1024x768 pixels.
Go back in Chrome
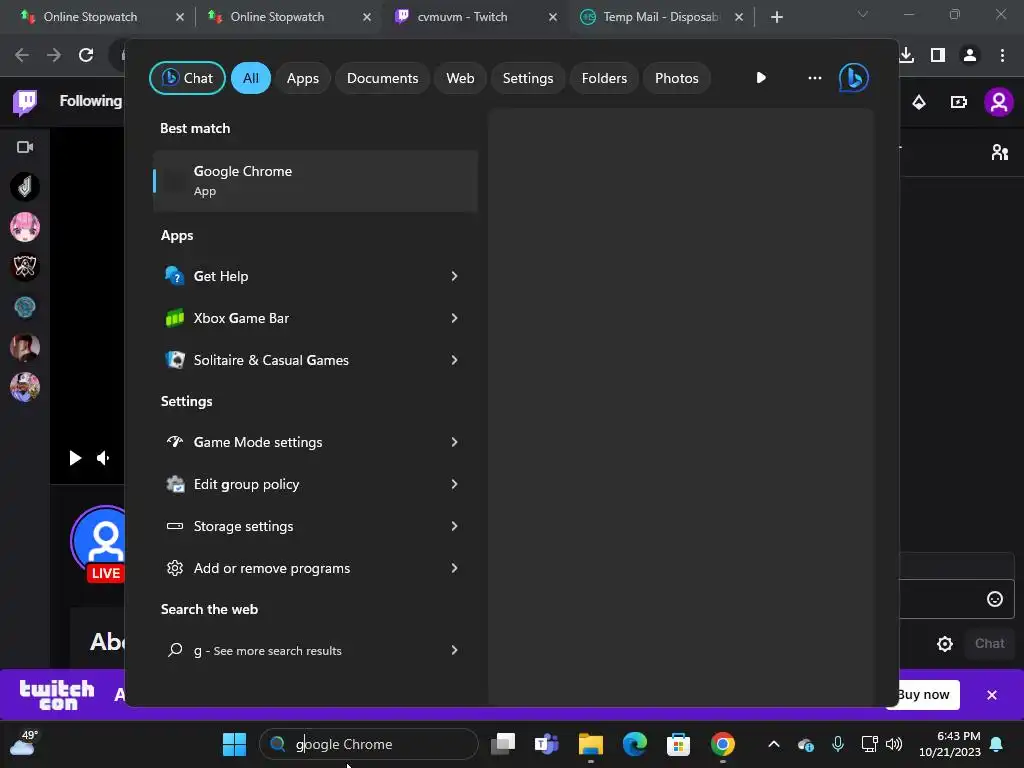click(x=22, y=55)
